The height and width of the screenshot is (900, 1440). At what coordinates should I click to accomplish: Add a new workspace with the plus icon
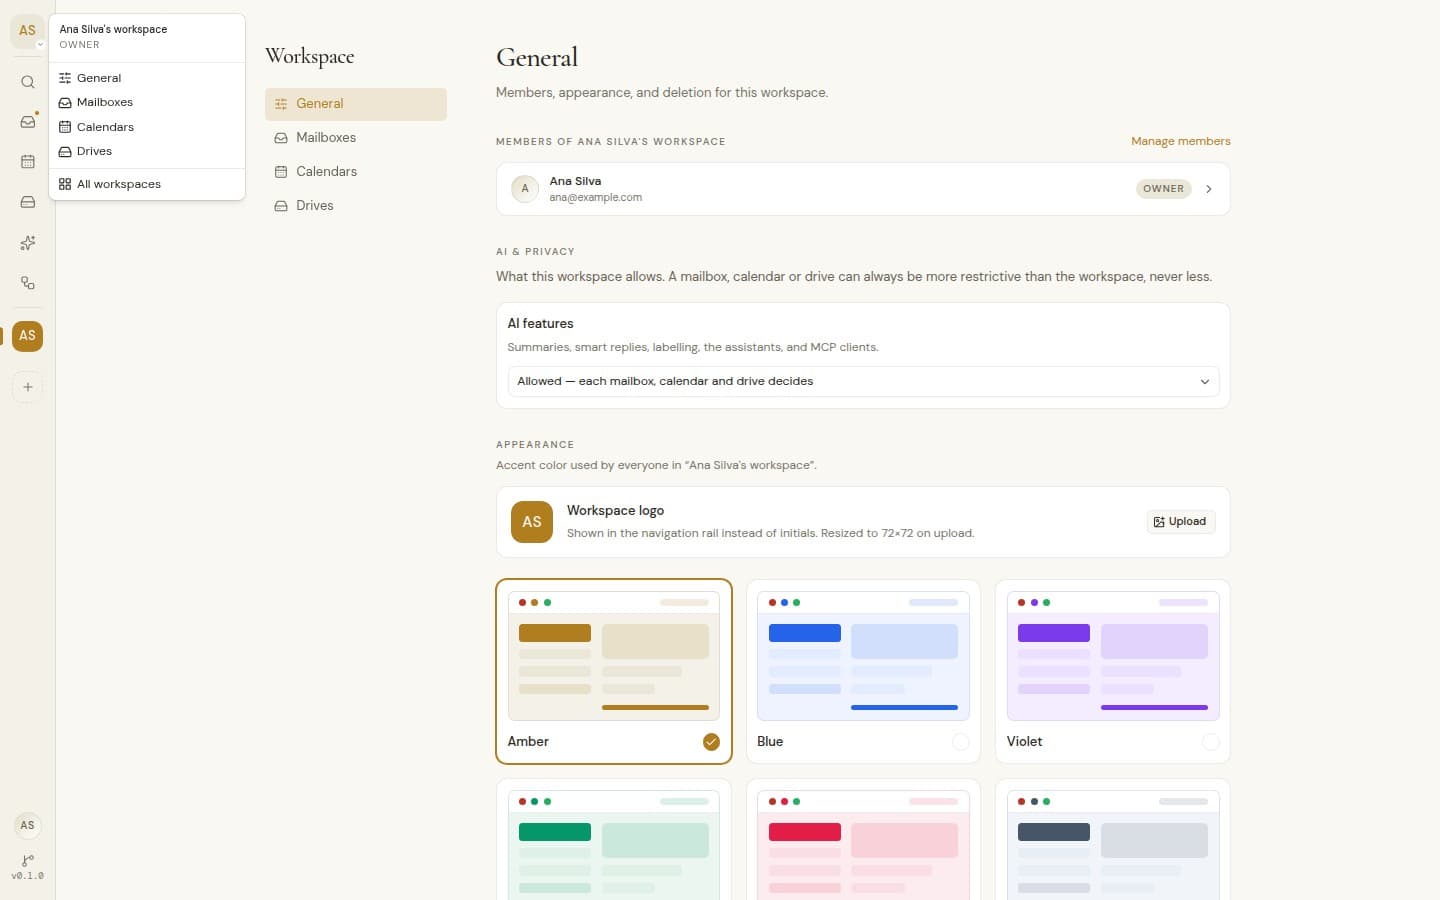pyautogui.click(x=28, y=387)
